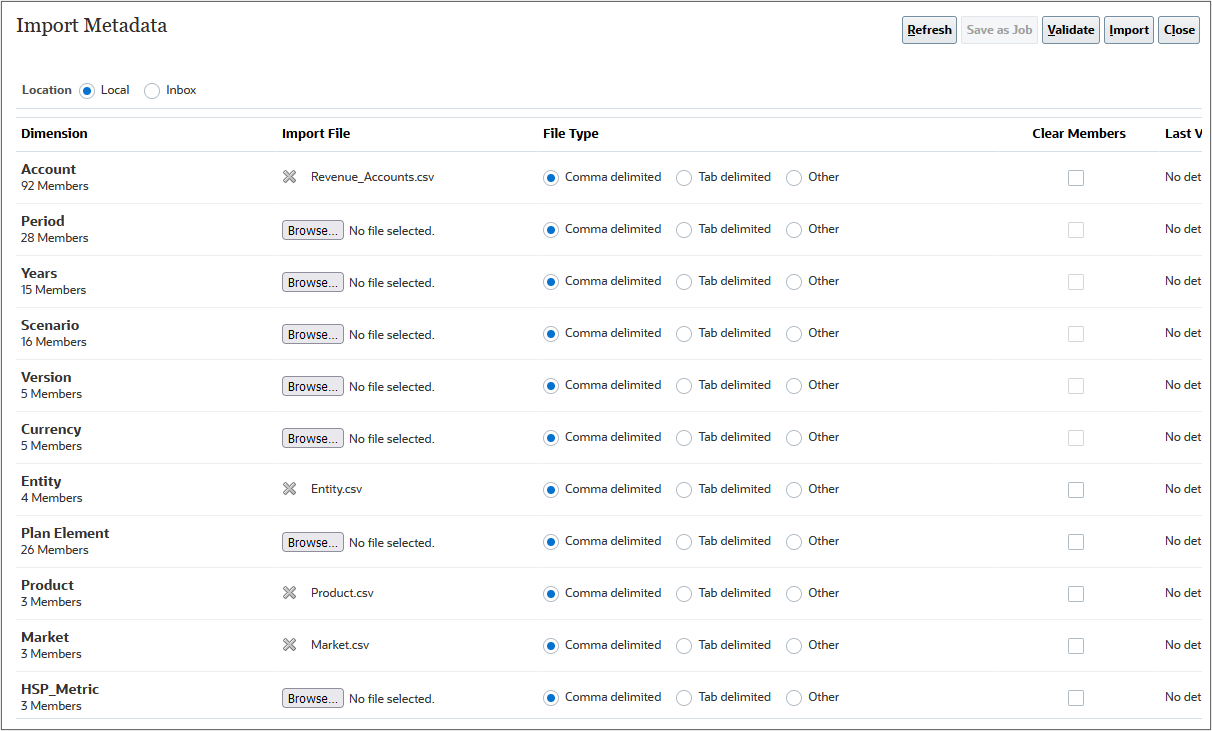Viewport: 1212px width, 731px height.
Task: Clear the Product.csv file selection
Action: tap(290, 593)
